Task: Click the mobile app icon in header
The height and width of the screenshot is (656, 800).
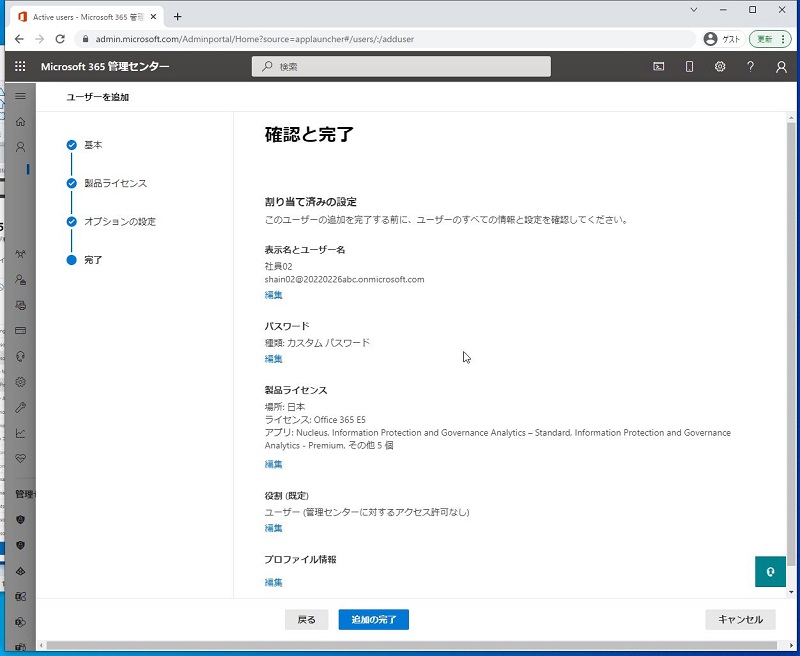Action: click(689, 66)
